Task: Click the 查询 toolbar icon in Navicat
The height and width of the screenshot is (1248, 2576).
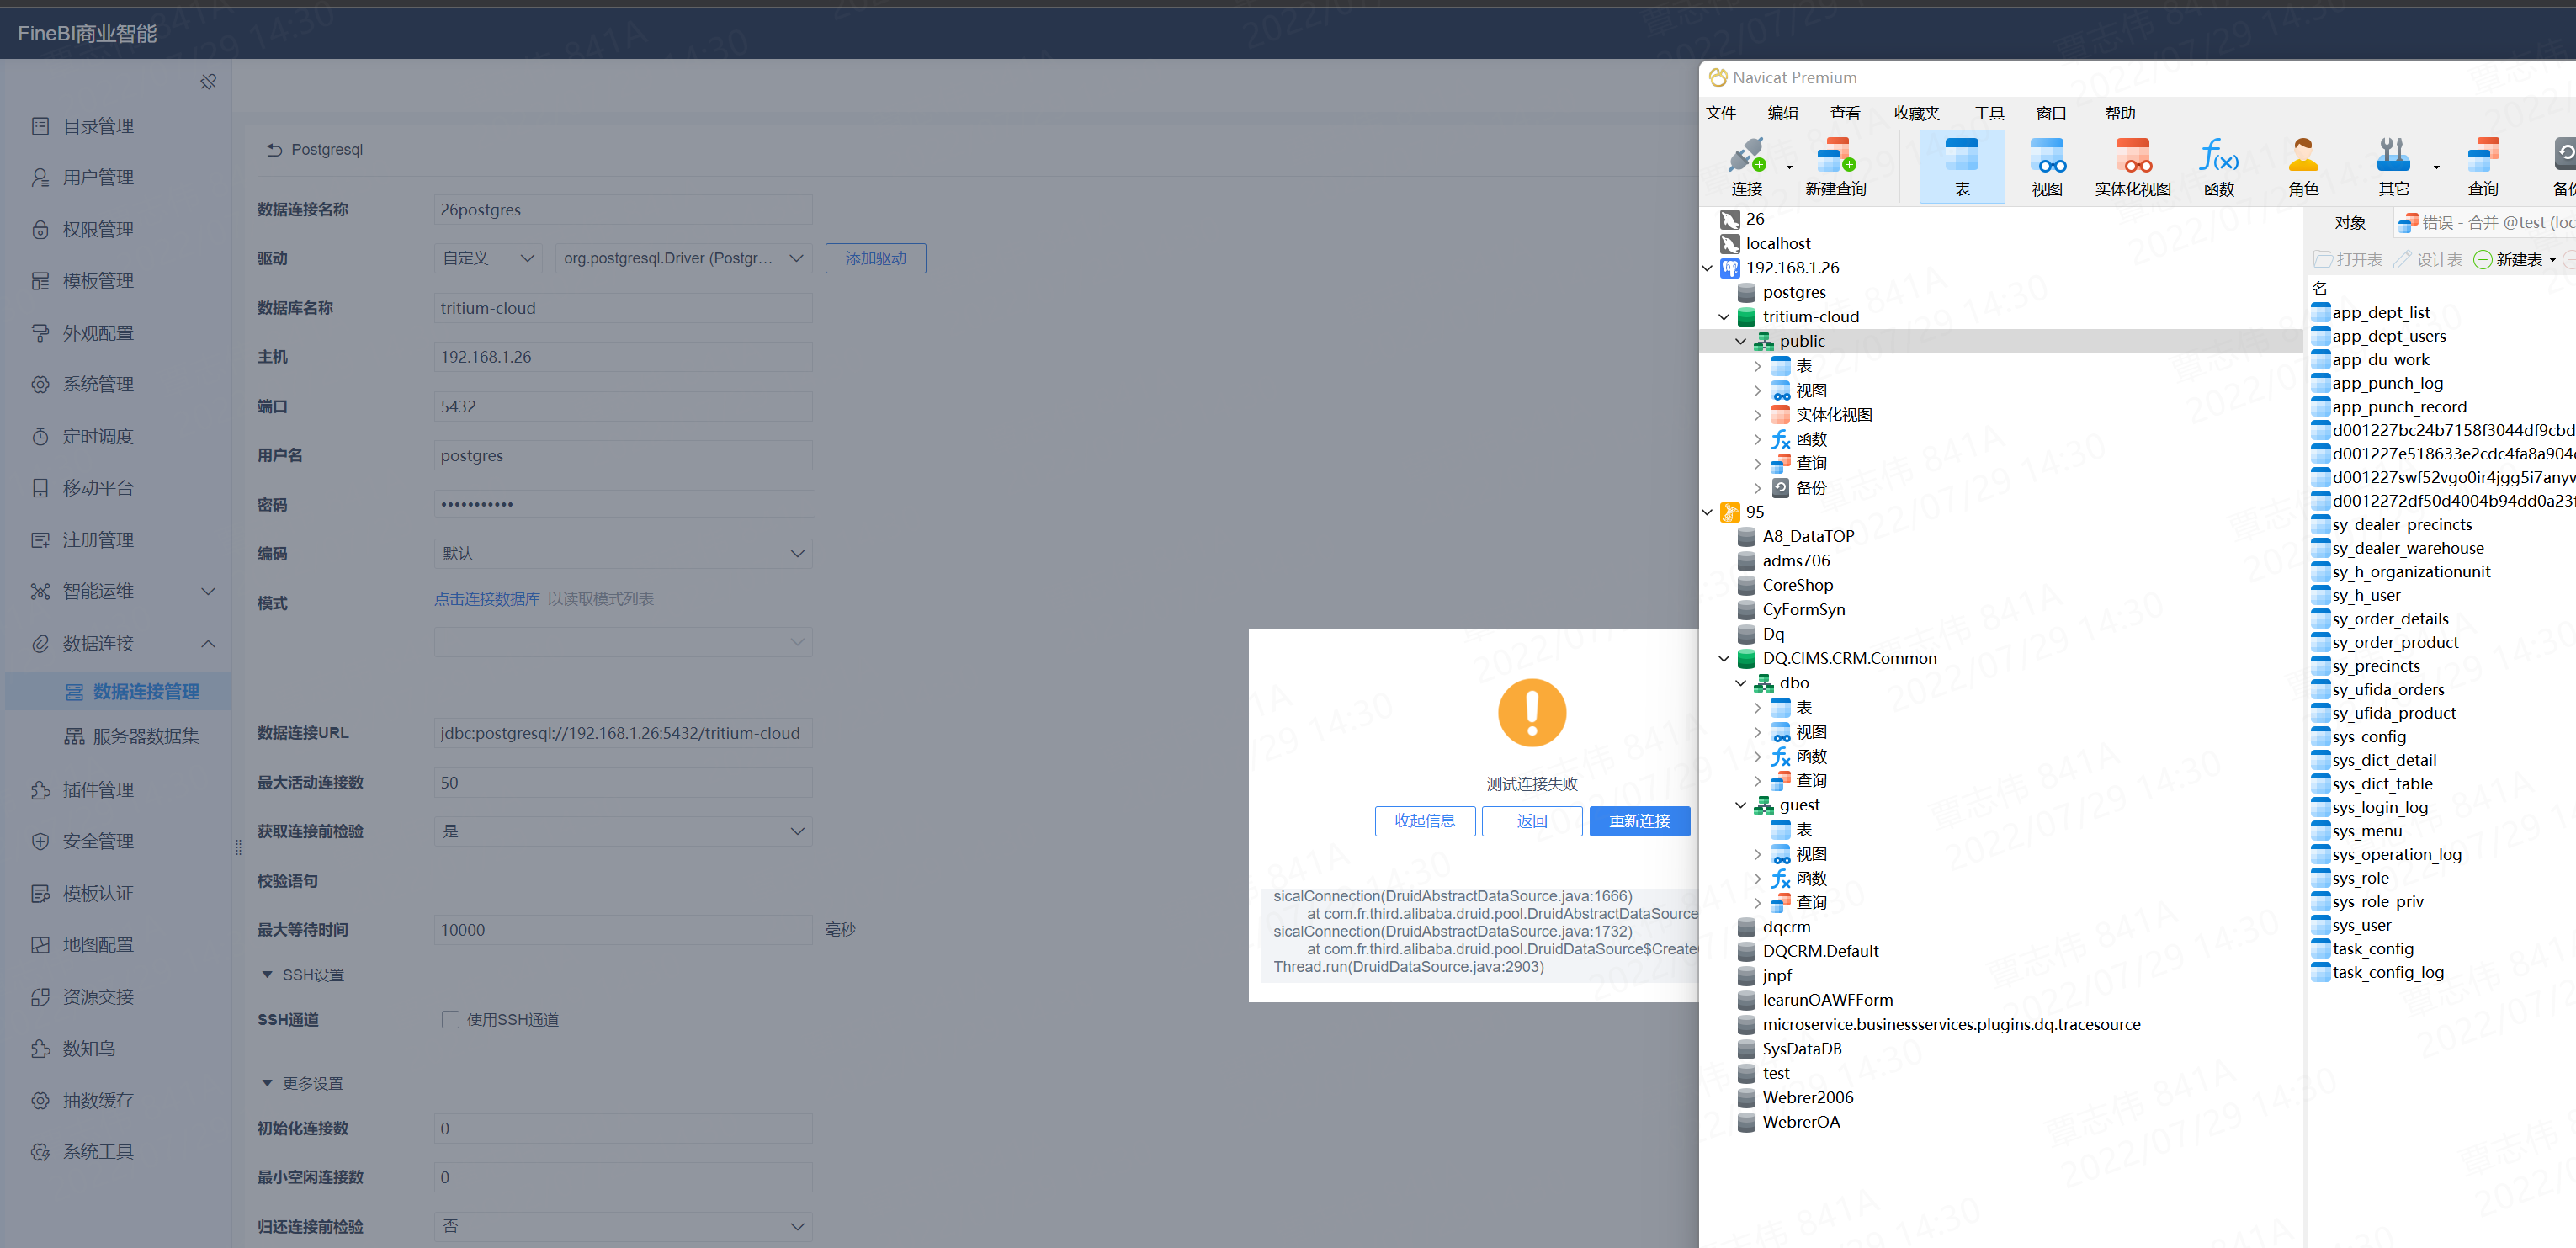Action: 2482,167
